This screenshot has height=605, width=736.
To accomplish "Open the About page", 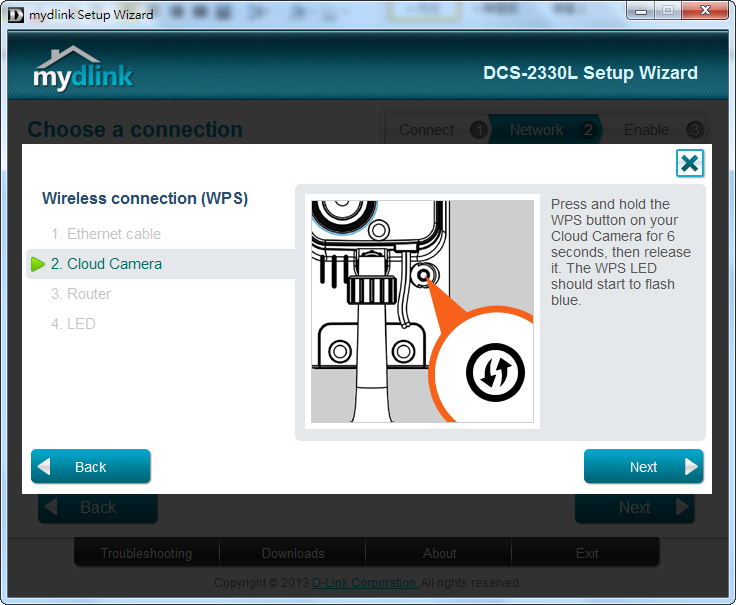I will tap(439, 553).
